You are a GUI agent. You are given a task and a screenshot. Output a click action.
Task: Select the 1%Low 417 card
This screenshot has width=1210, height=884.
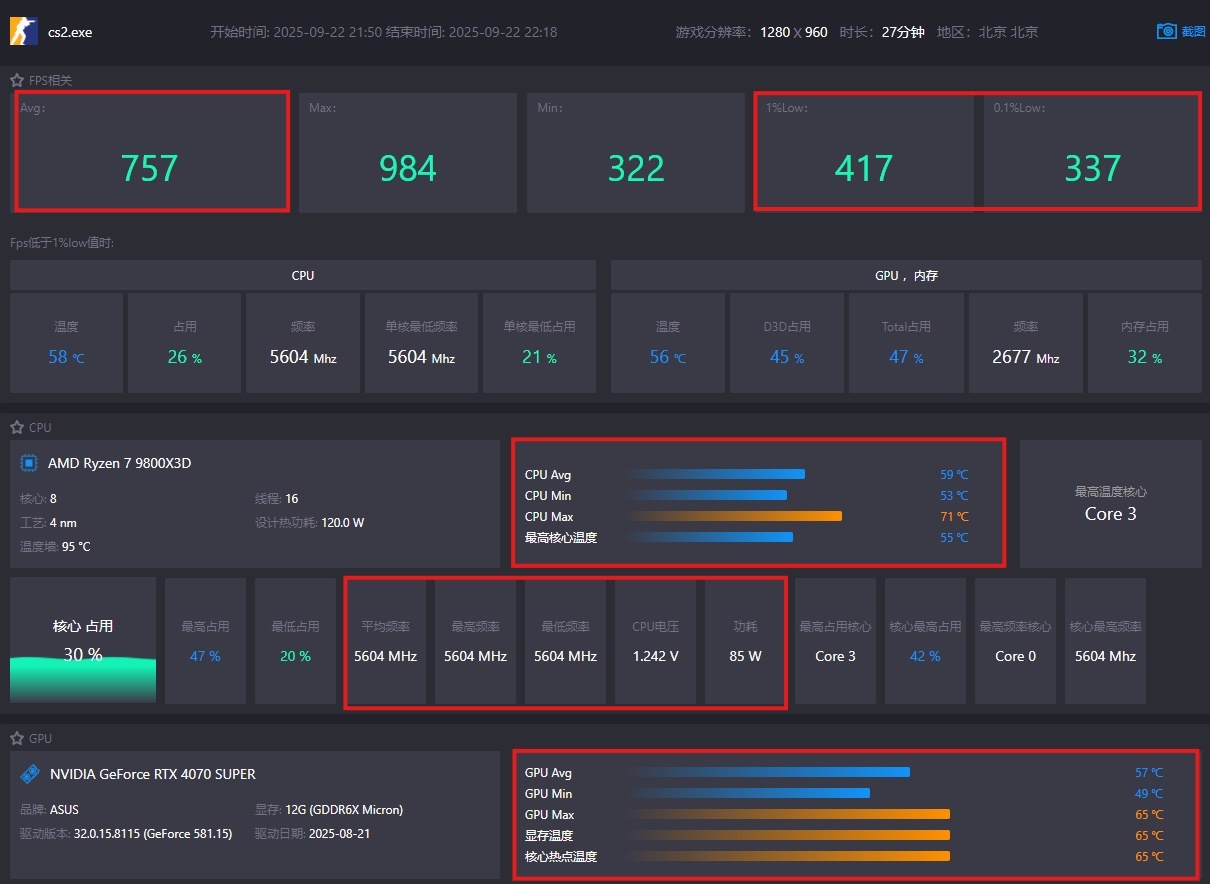[x=864, y=153]
